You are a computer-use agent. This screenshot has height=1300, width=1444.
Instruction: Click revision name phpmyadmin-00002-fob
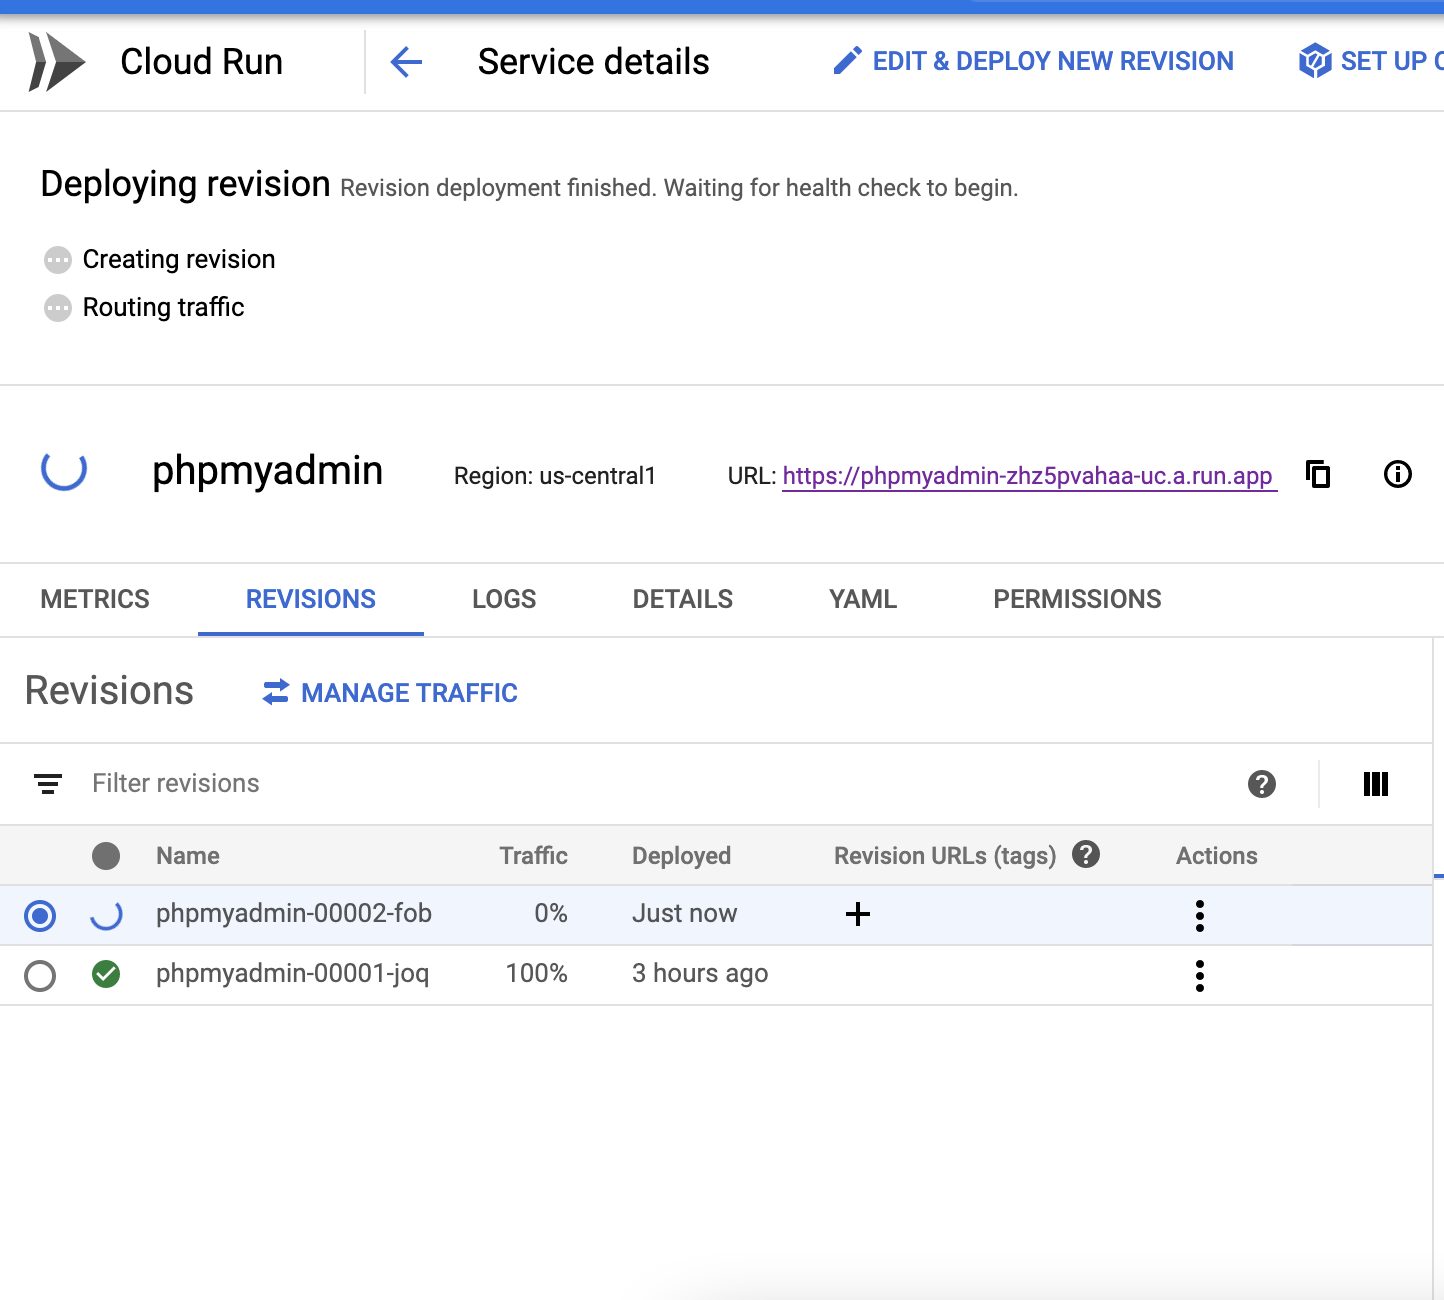(x=294, y=913)
